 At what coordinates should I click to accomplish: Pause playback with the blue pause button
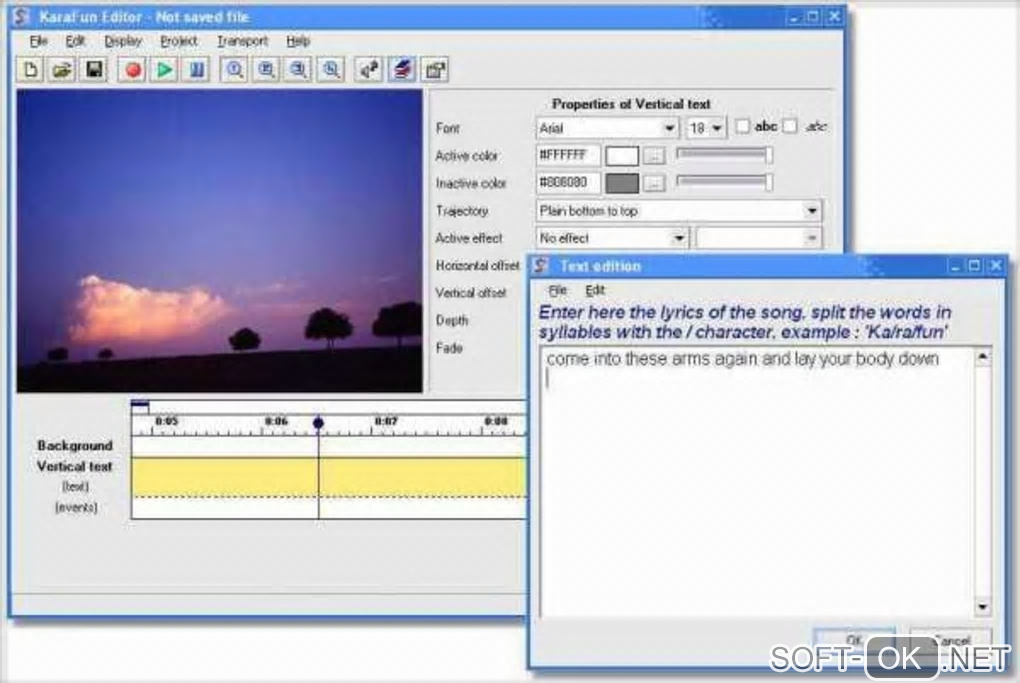(196, 70)
